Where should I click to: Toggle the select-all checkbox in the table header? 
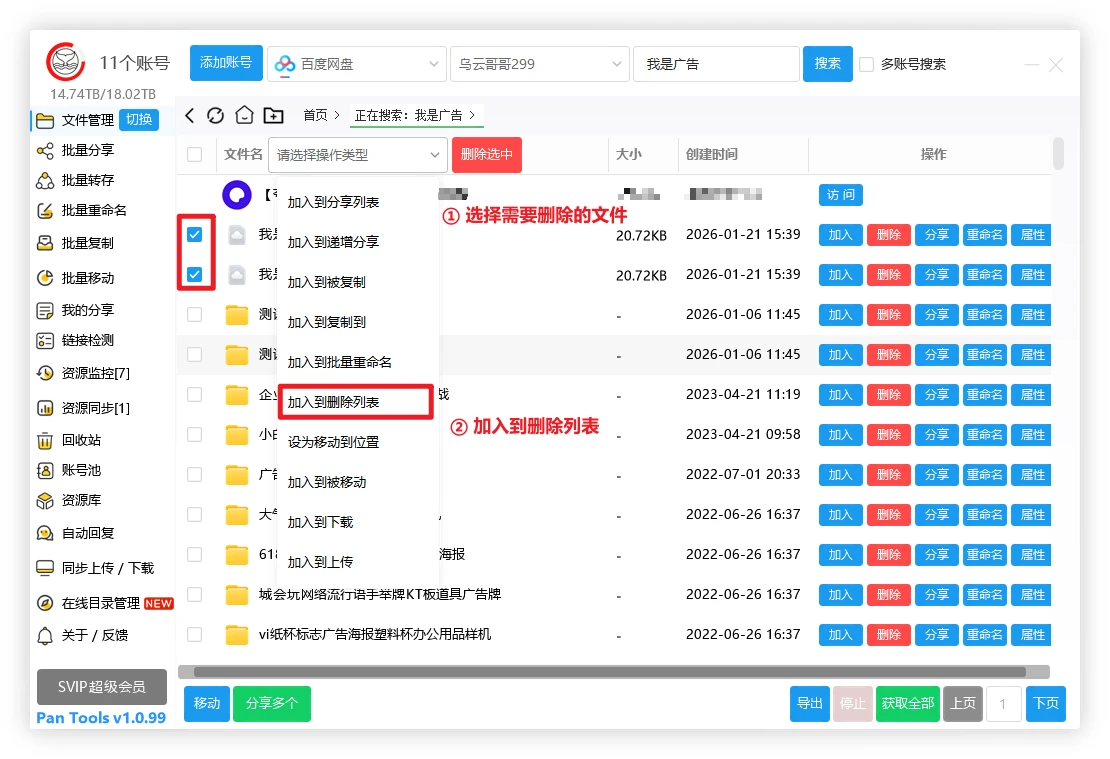pyautogui.click(x=195, y=154)
